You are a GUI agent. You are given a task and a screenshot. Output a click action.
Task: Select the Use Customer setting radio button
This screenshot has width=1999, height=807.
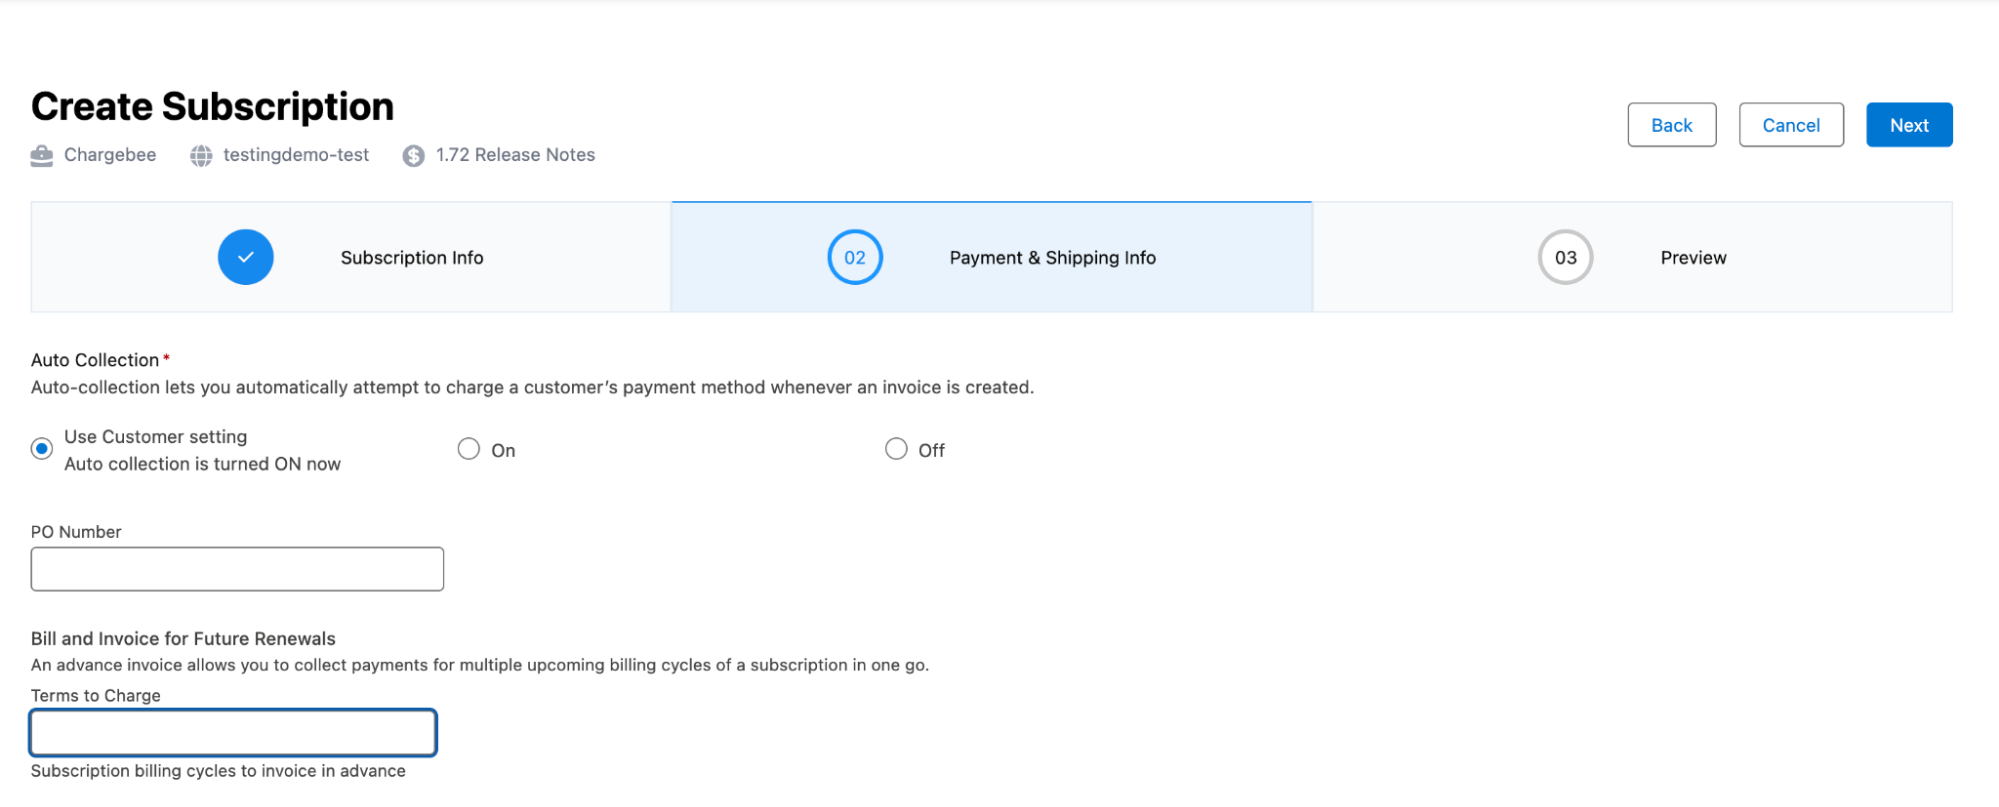(x=42, y=449)
